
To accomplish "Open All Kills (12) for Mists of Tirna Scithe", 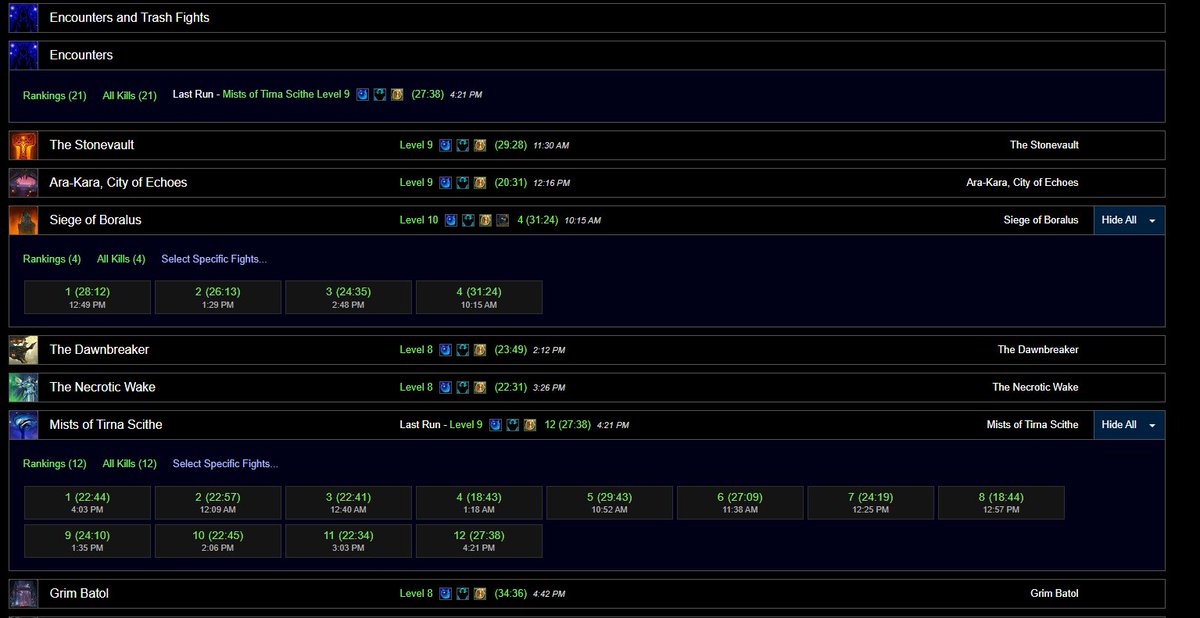I will (130, 464).
